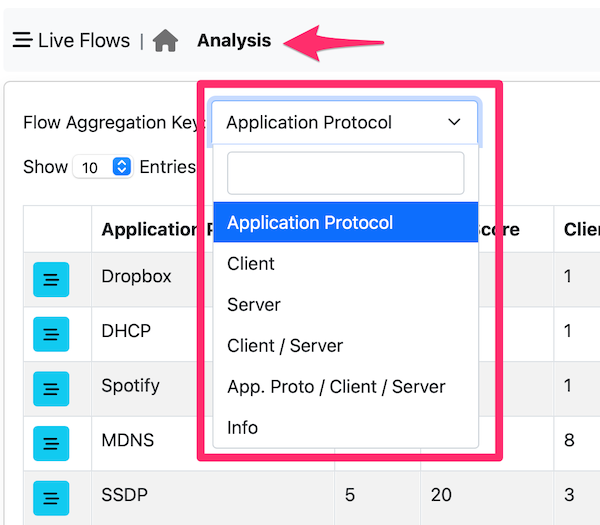Screen dimensions: 600x525
Task: Go to the home icon
Action: [165, 41]
